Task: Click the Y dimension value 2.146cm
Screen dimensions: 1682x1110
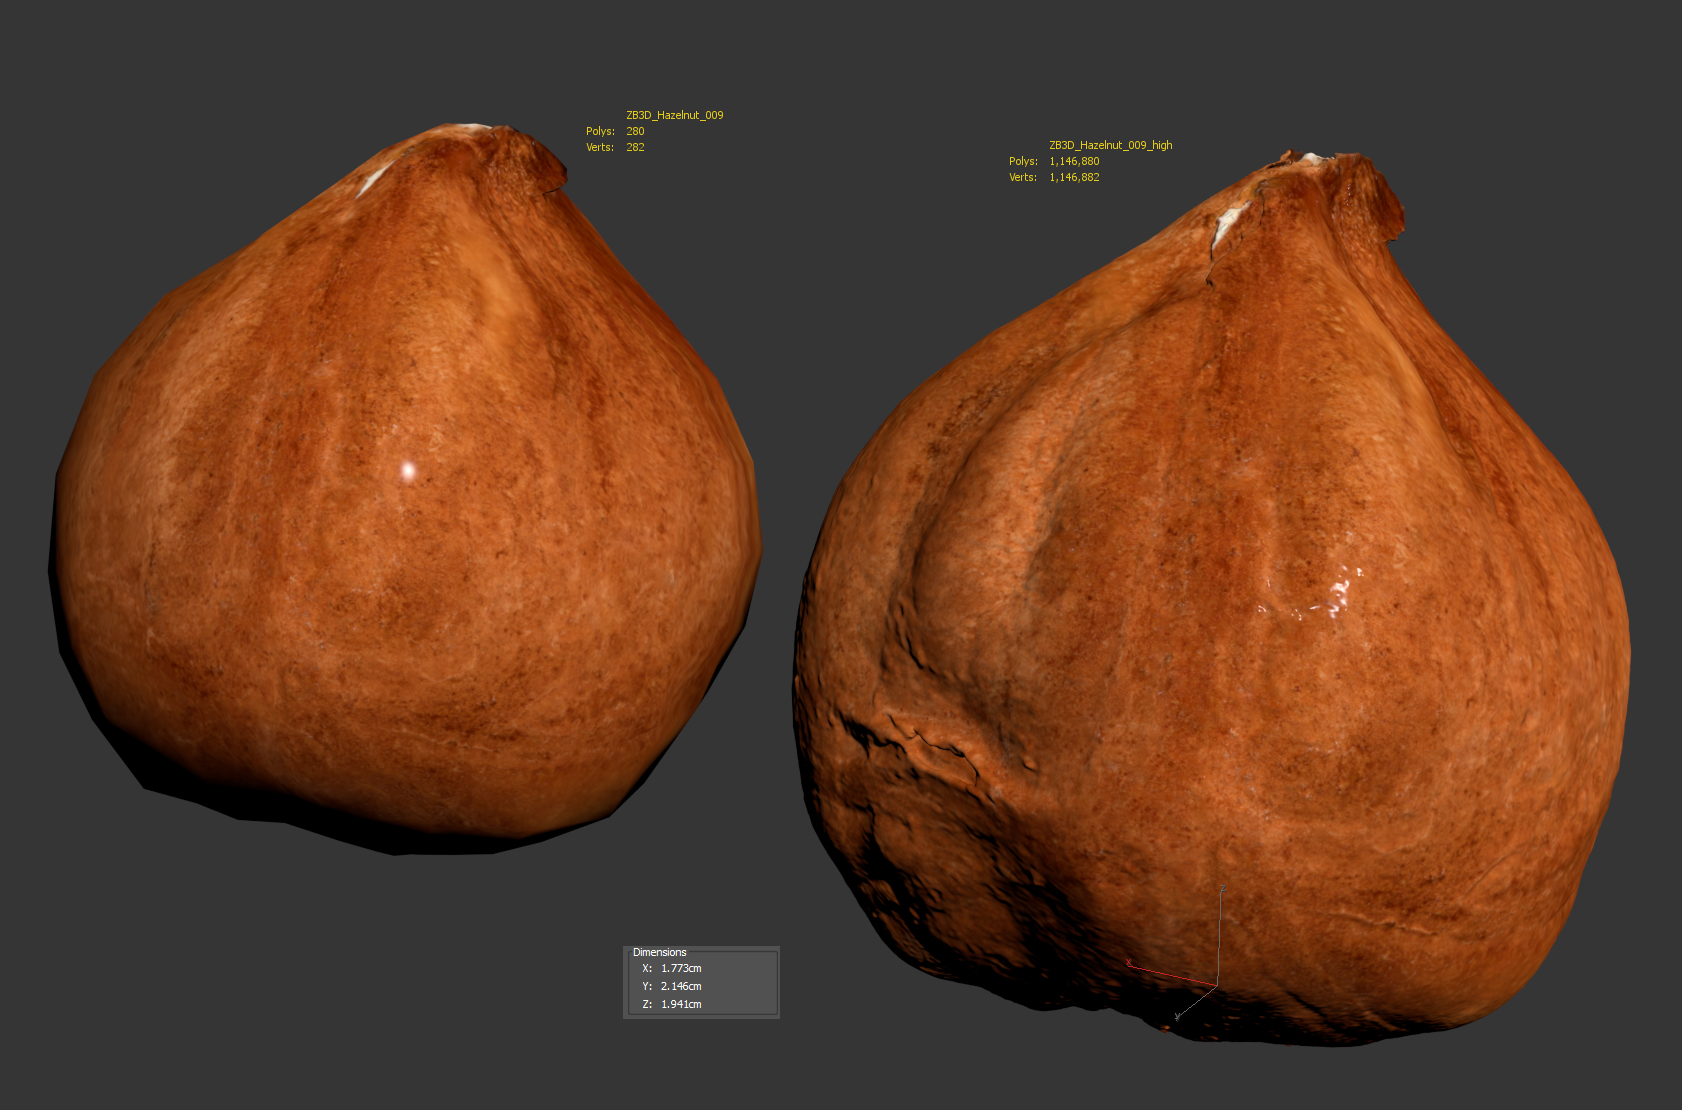Action: click(x=681, y=986)
